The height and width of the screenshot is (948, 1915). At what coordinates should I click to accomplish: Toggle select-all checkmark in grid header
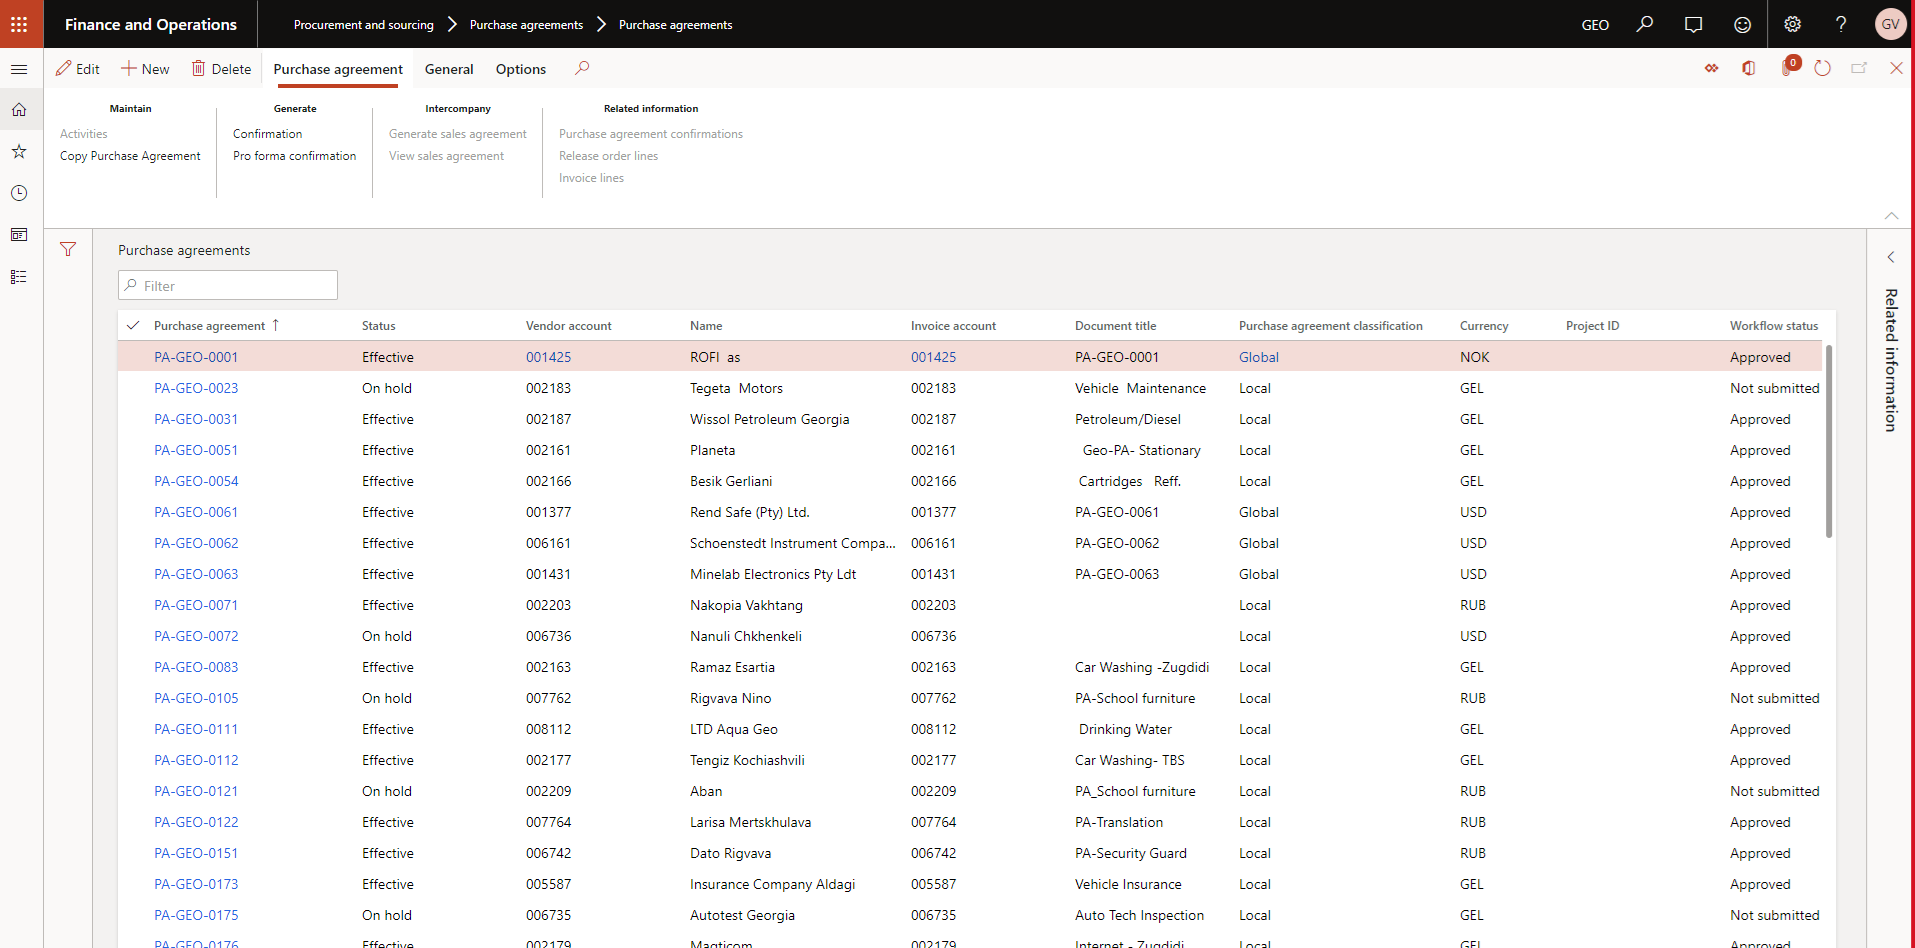tap(133, 325)
